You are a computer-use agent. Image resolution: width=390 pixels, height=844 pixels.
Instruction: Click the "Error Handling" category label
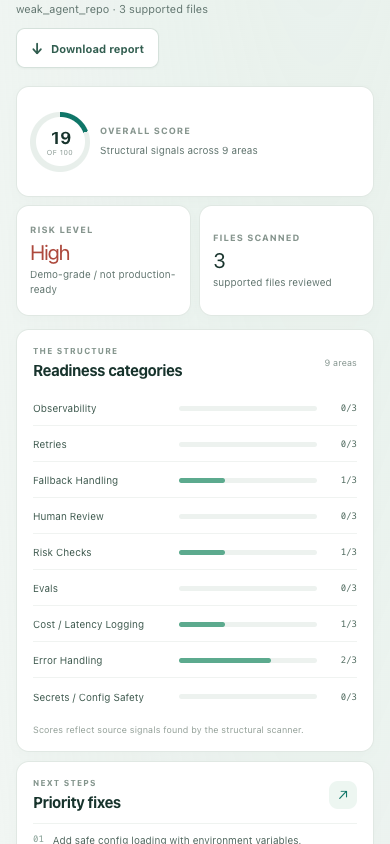[x=68, y=661]
